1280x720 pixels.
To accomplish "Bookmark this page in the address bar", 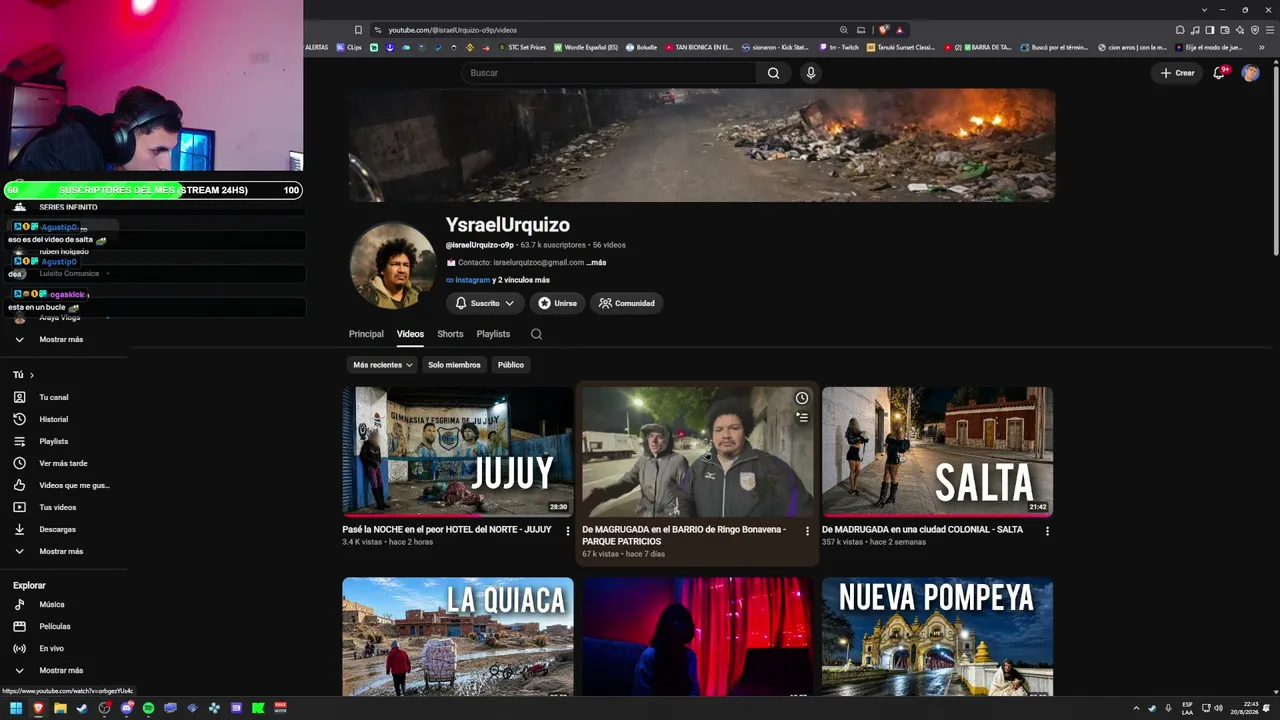I will tap(359, 30).
